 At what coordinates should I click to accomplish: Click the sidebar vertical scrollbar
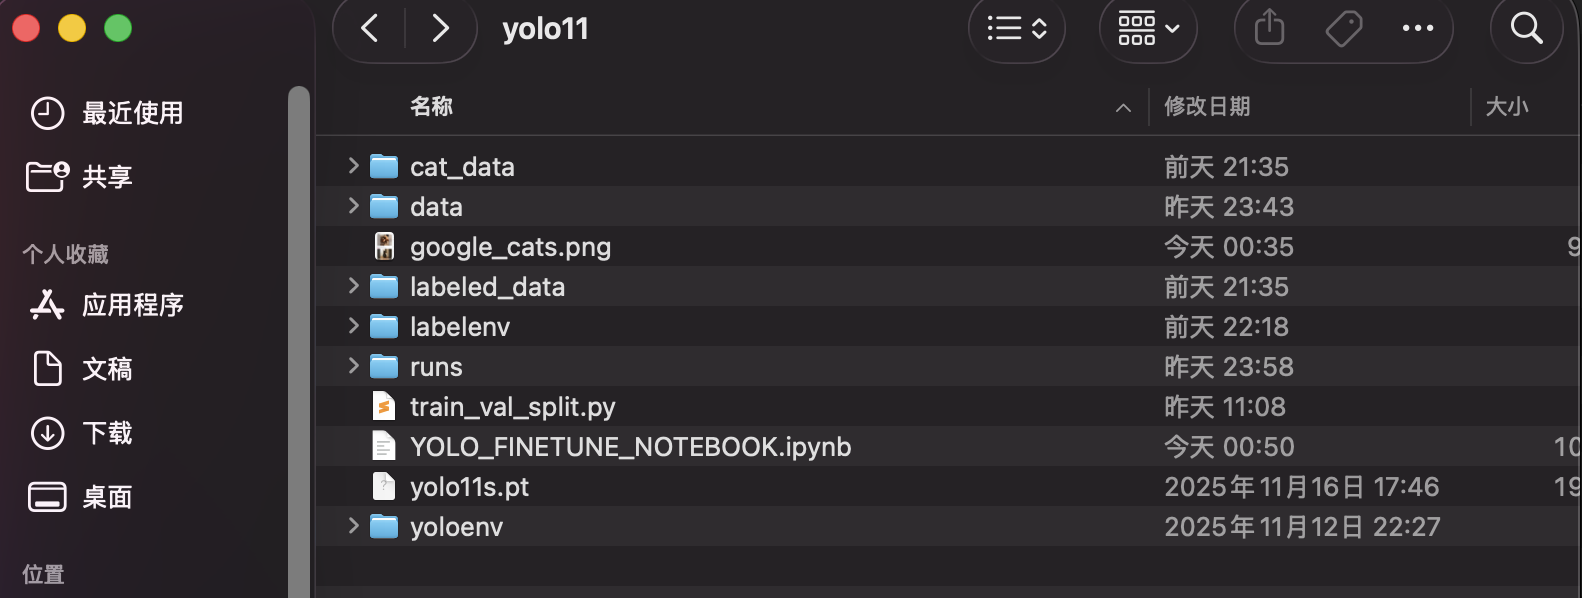coord(298,340)
